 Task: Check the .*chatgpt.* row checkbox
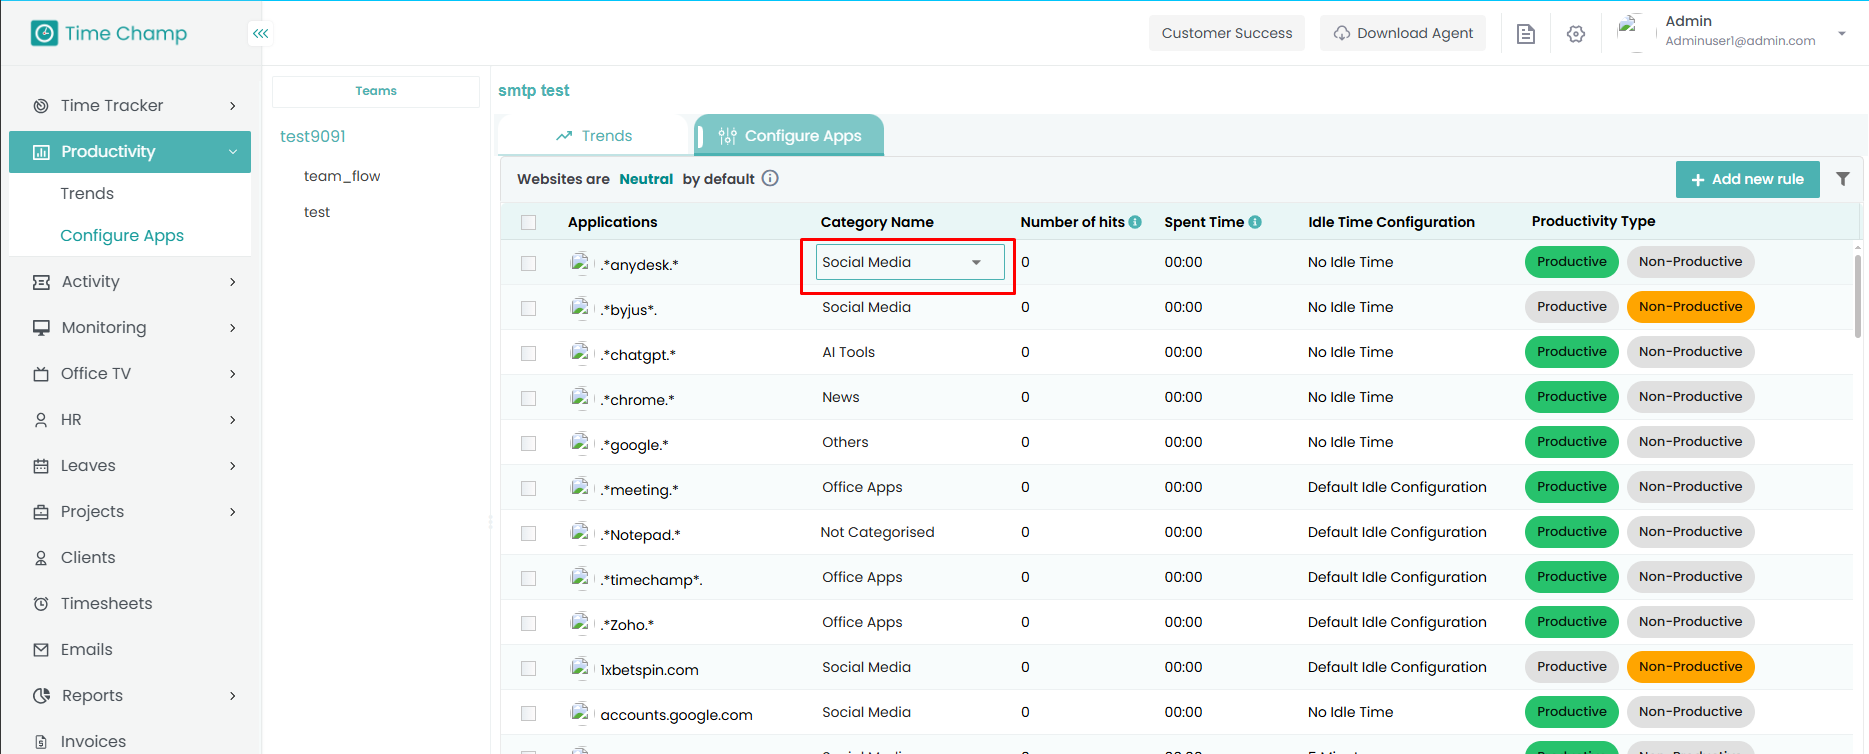pyautogui.click(x=528, y=354)
